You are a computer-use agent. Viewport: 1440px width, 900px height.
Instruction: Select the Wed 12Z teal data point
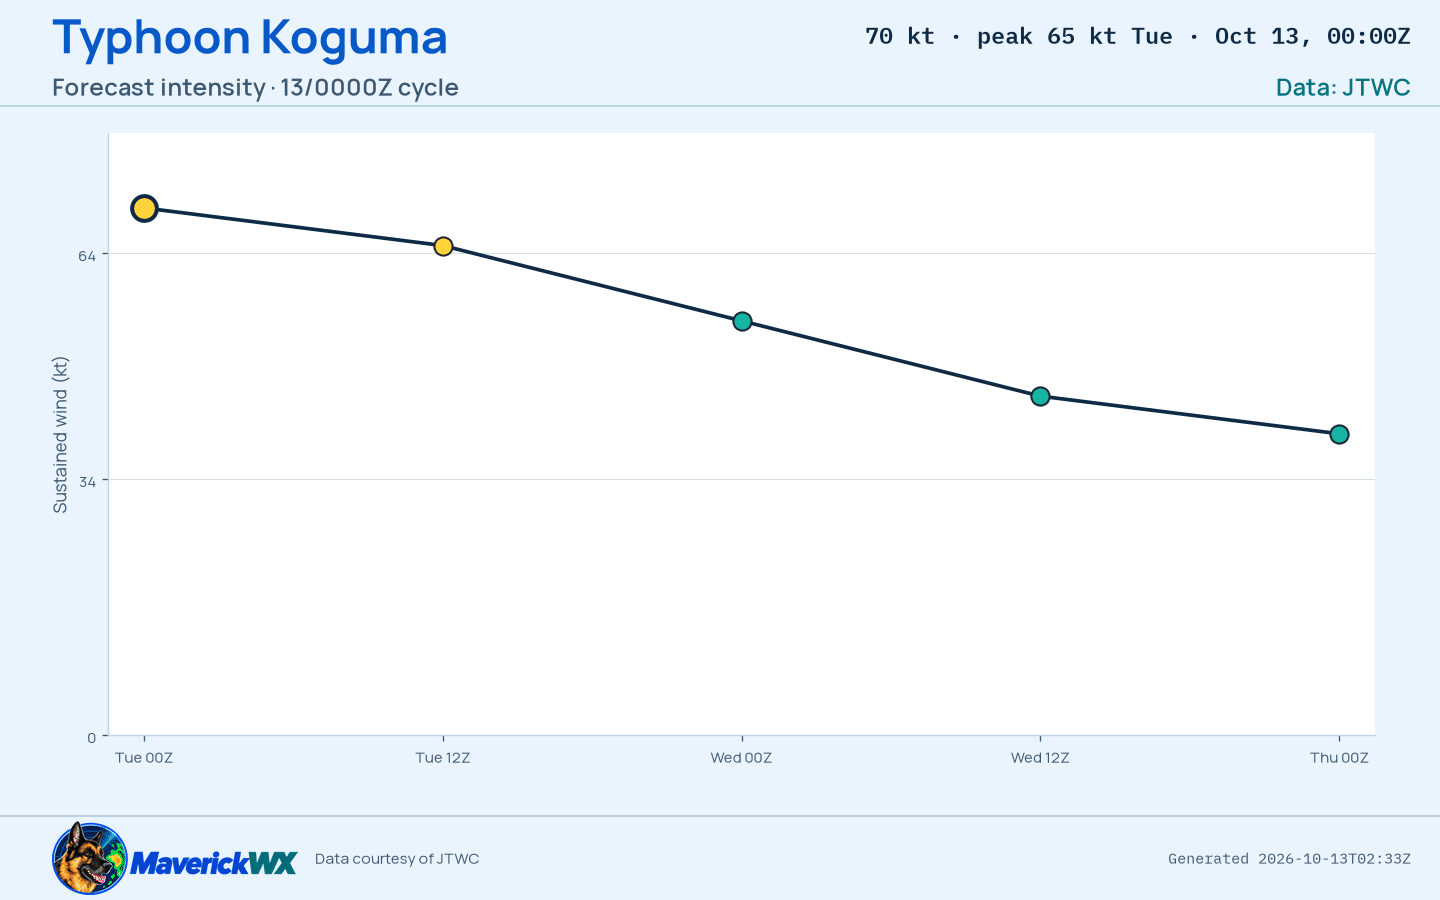(1040, 396)
